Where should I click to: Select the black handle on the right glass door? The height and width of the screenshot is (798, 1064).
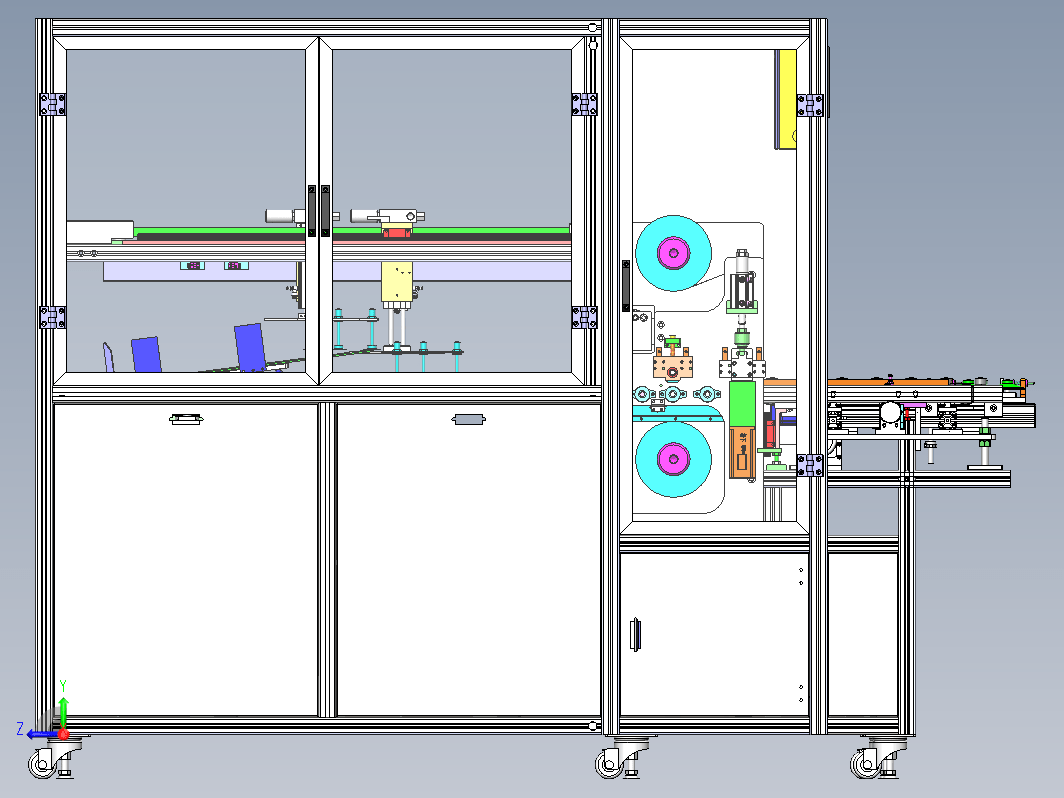click(326, 211)
